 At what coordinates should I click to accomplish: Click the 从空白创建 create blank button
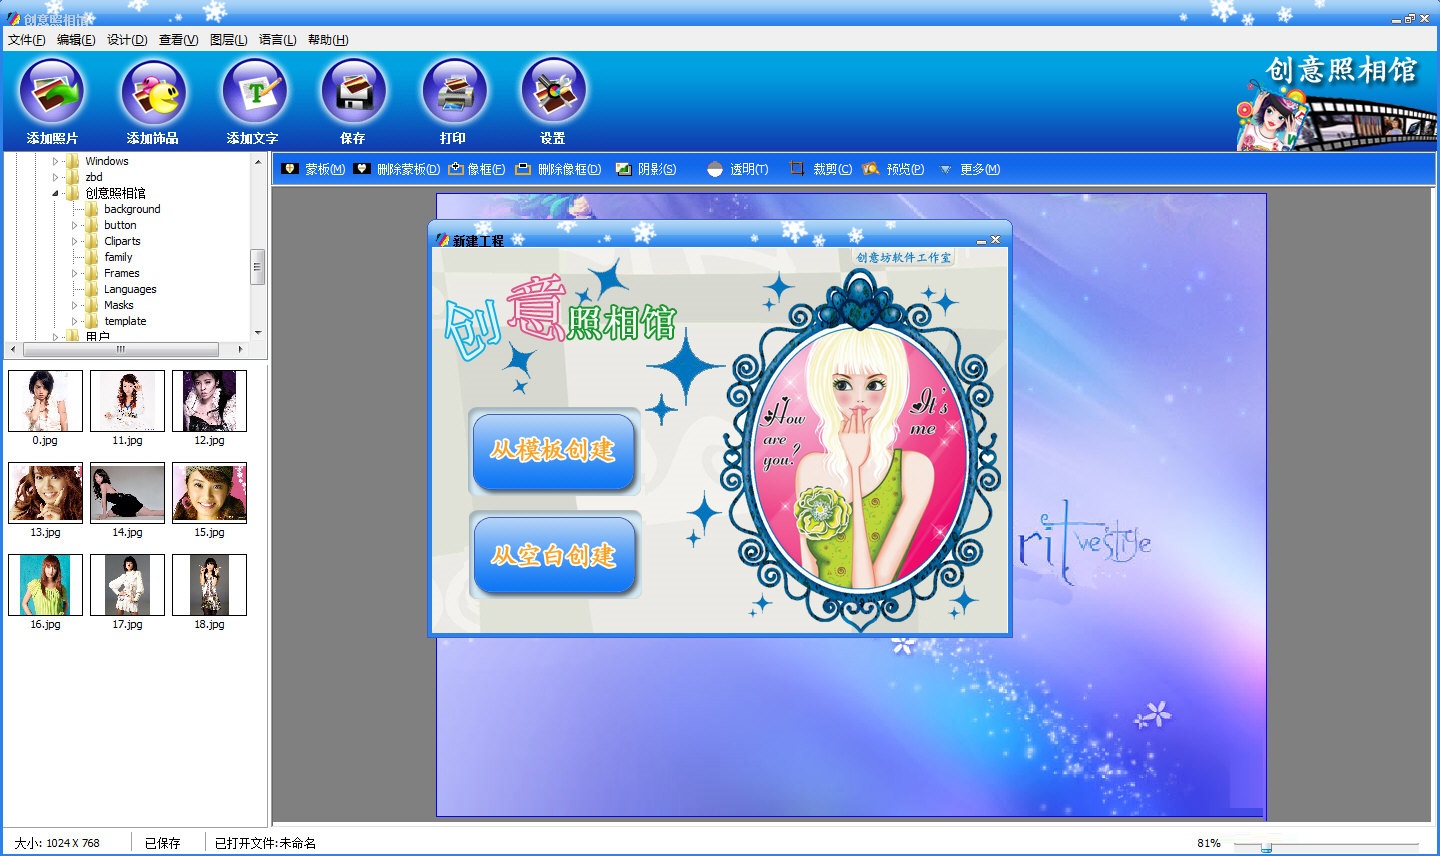554,556
